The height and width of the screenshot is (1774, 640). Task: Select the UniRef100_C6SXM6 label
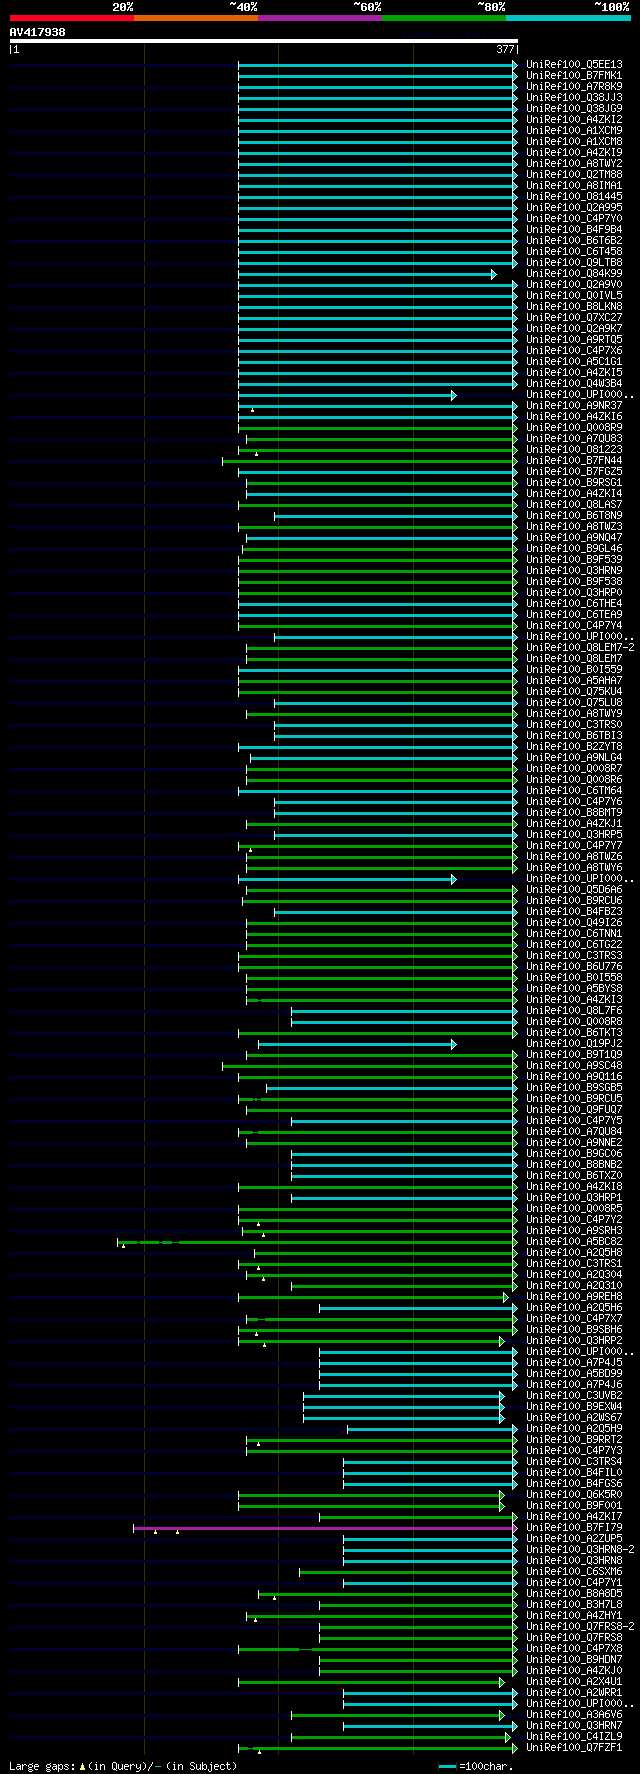pyautogui.click(x=574, y=1571)
